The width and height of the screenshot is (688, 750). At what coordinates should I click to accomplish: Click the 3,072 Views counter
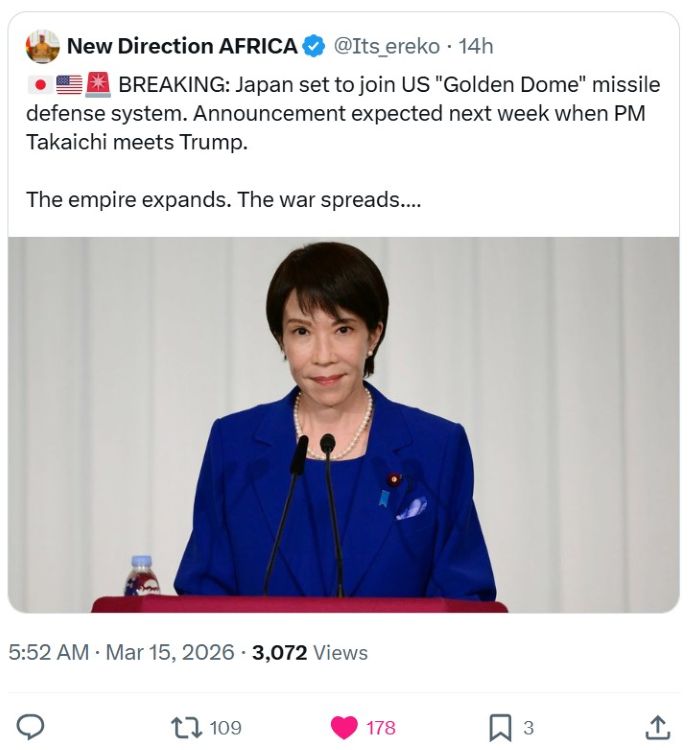point(310,653)
